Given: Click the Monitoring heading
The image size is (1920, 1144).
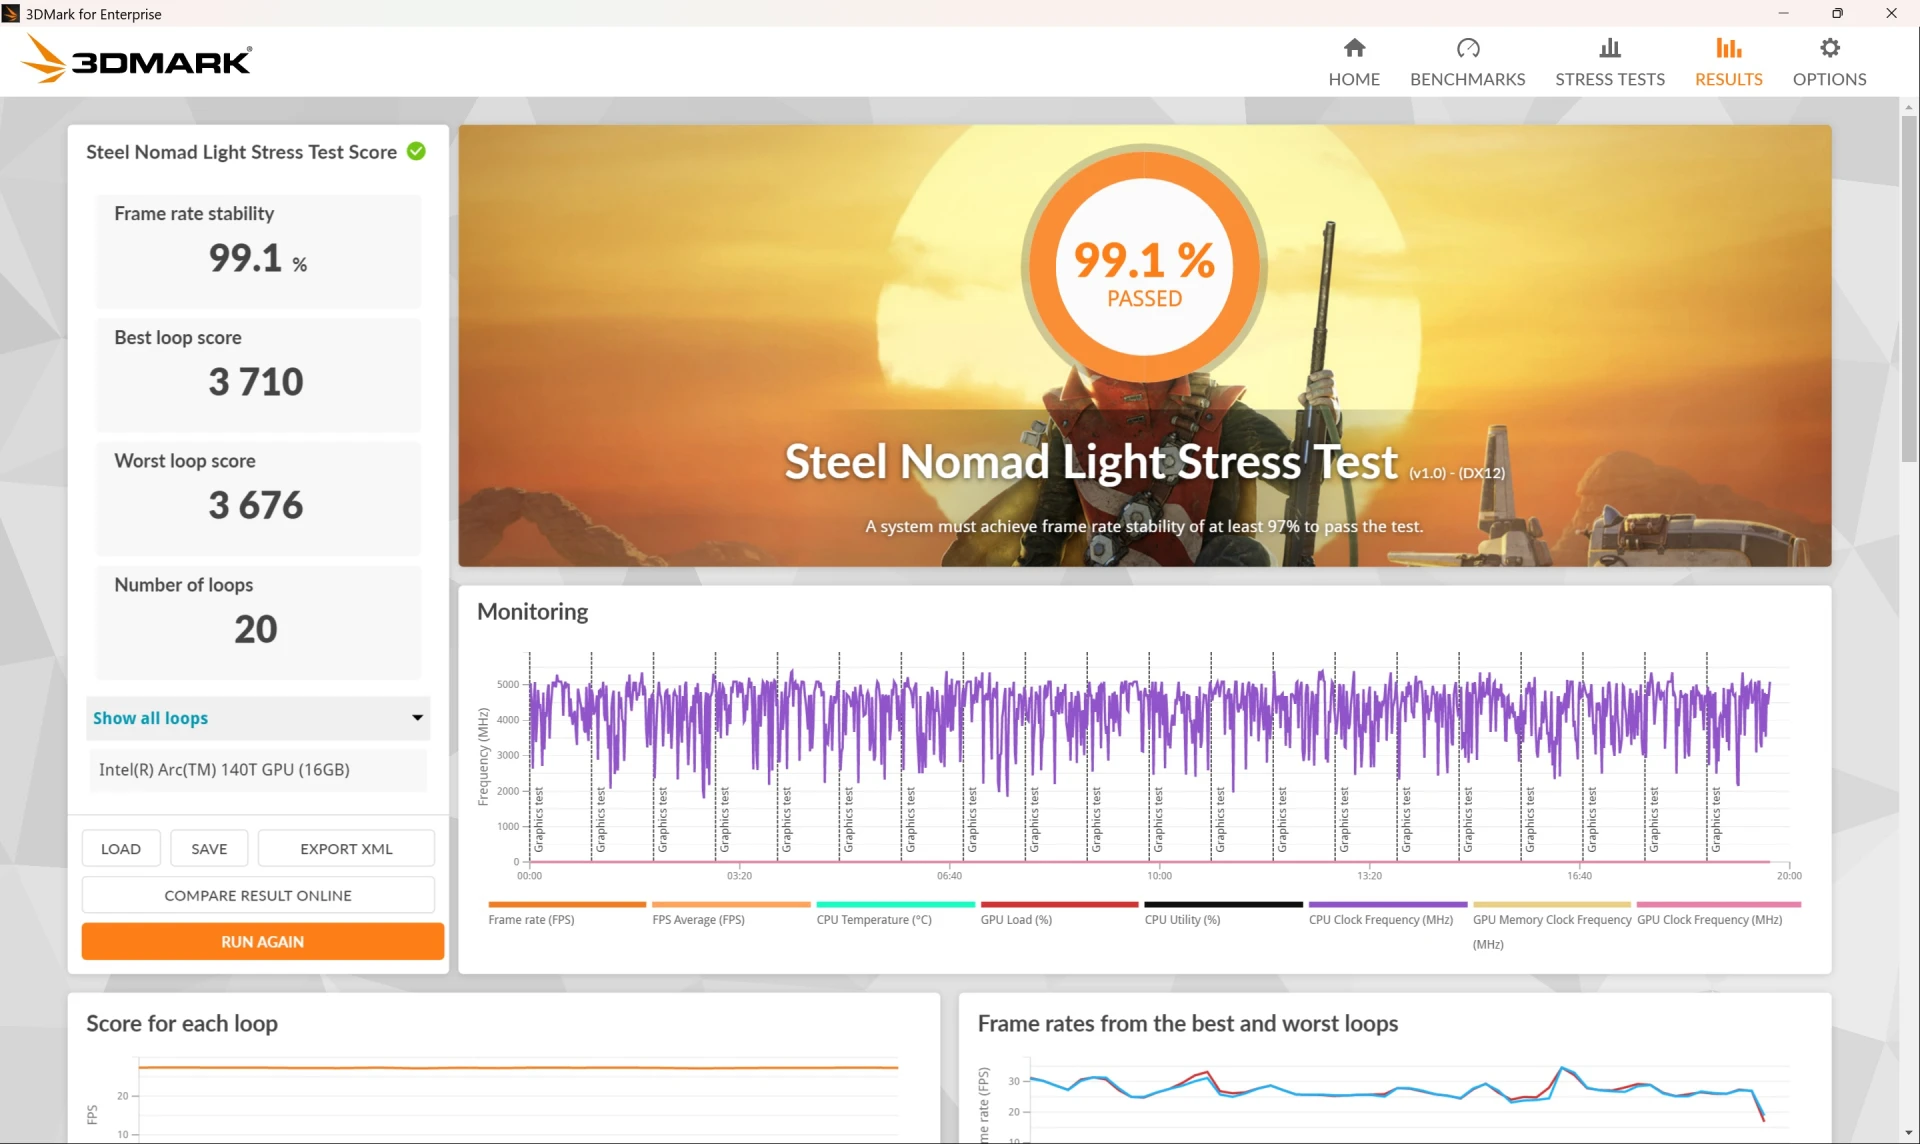Looking at the screenshot, I should pyautogui.click(x=532, y=611).
